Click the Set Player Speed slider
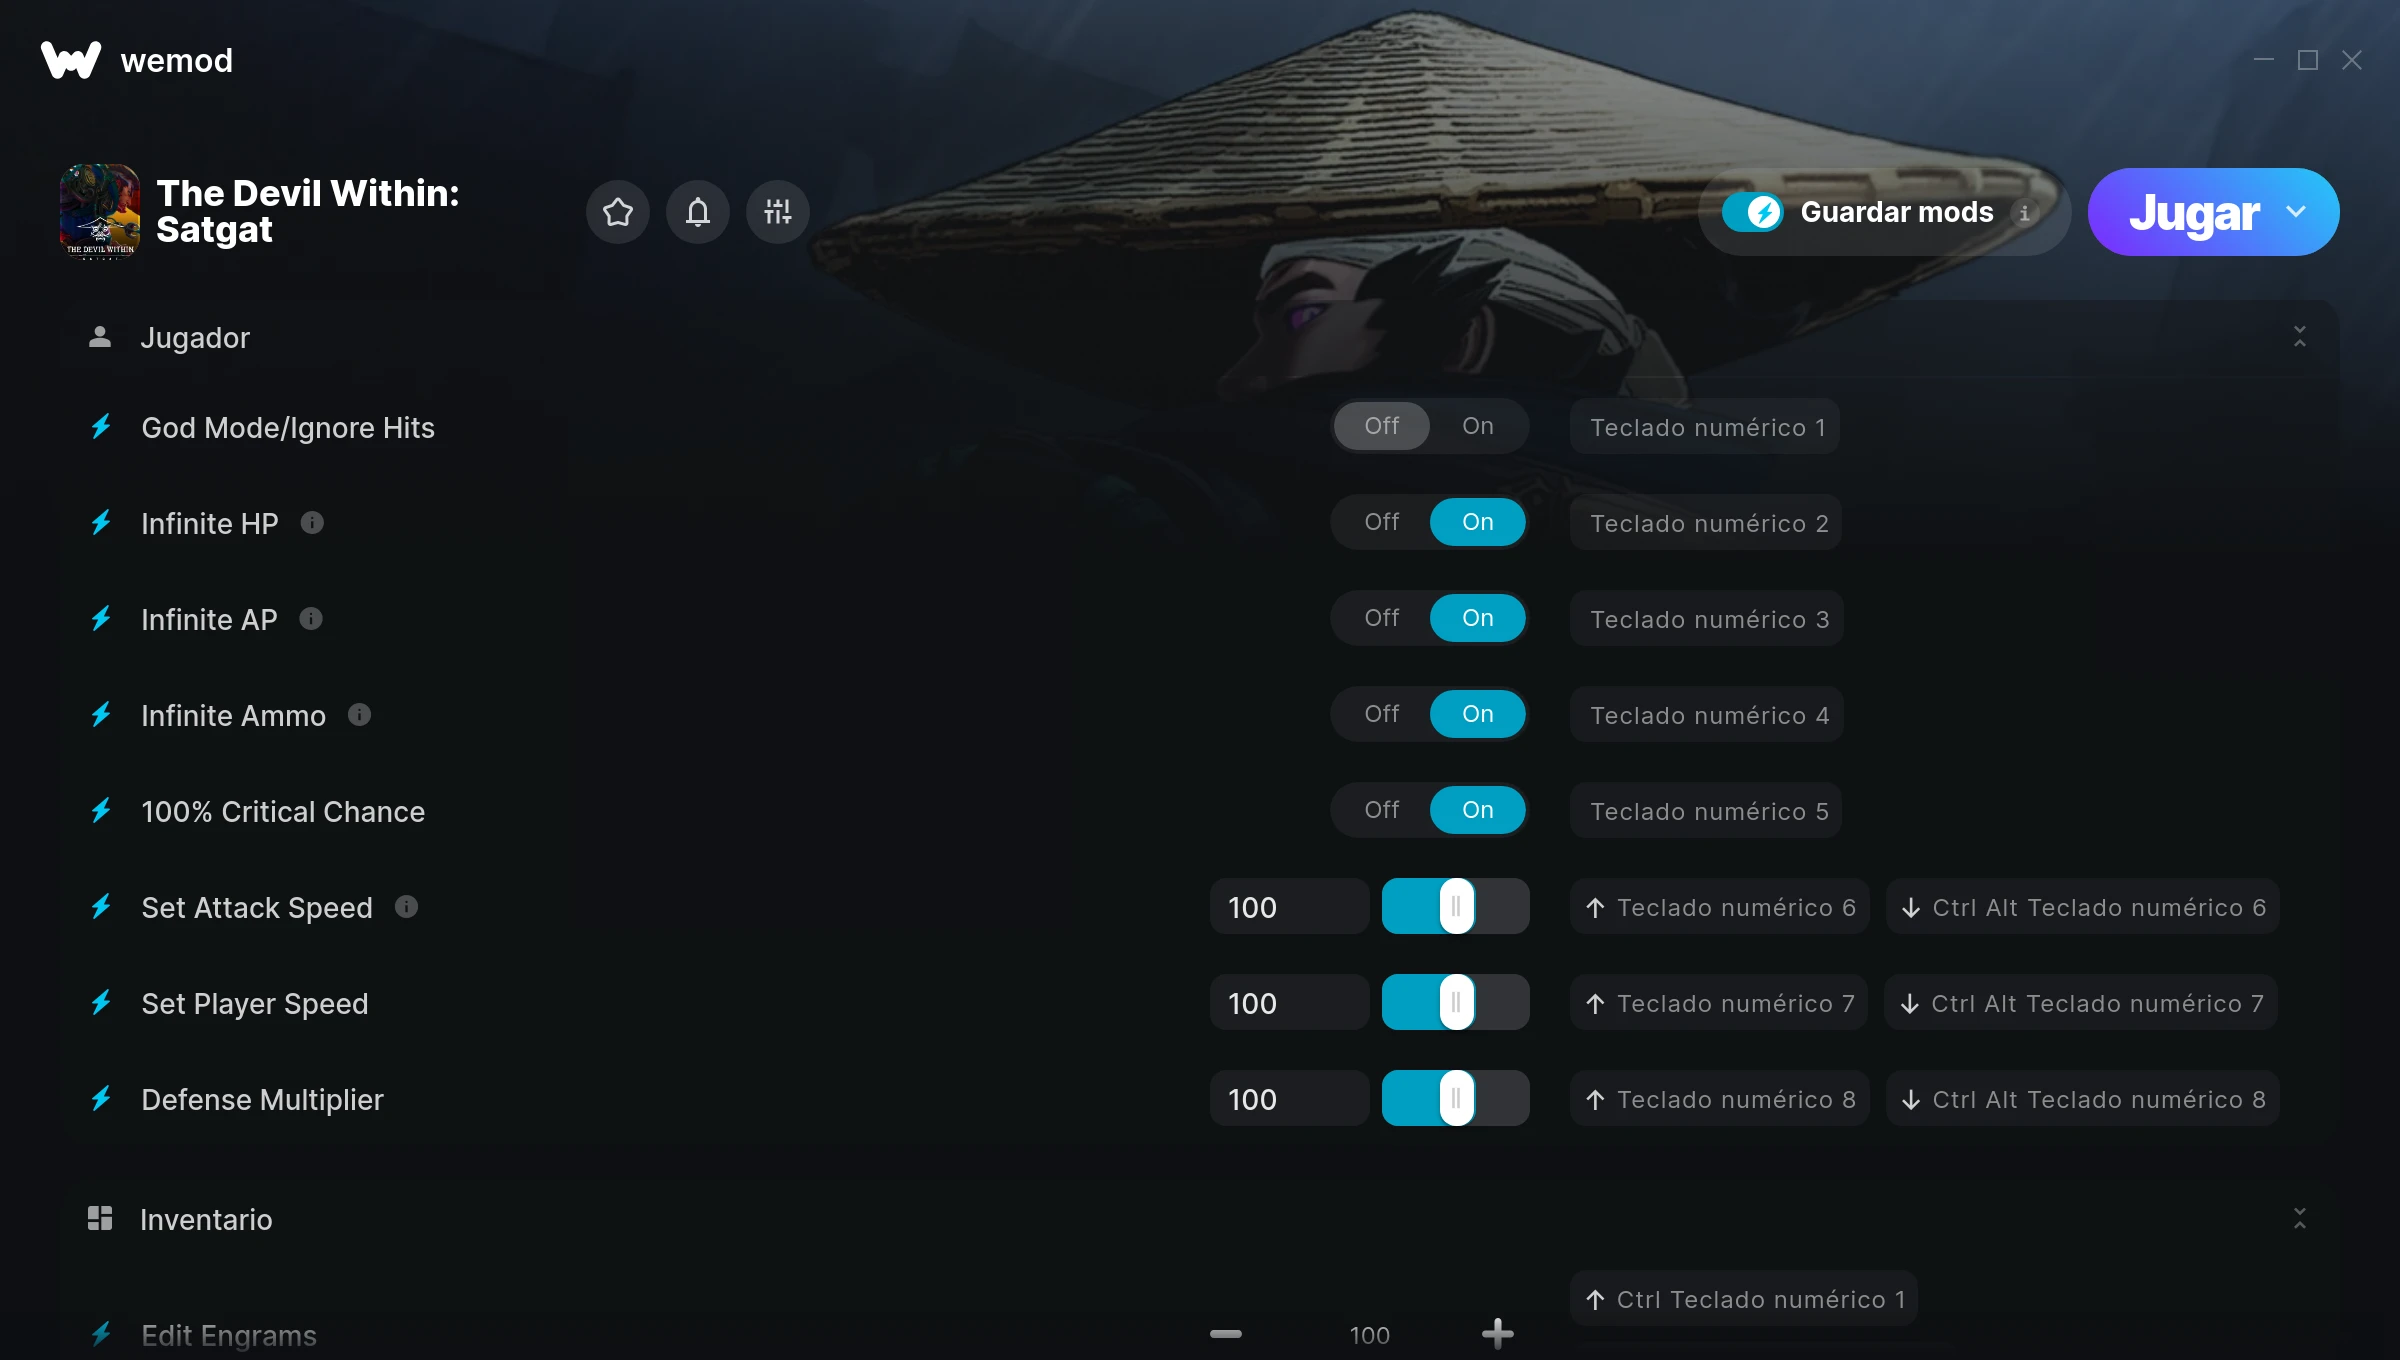2400x1360 pixels. tap(1455, 1003)
